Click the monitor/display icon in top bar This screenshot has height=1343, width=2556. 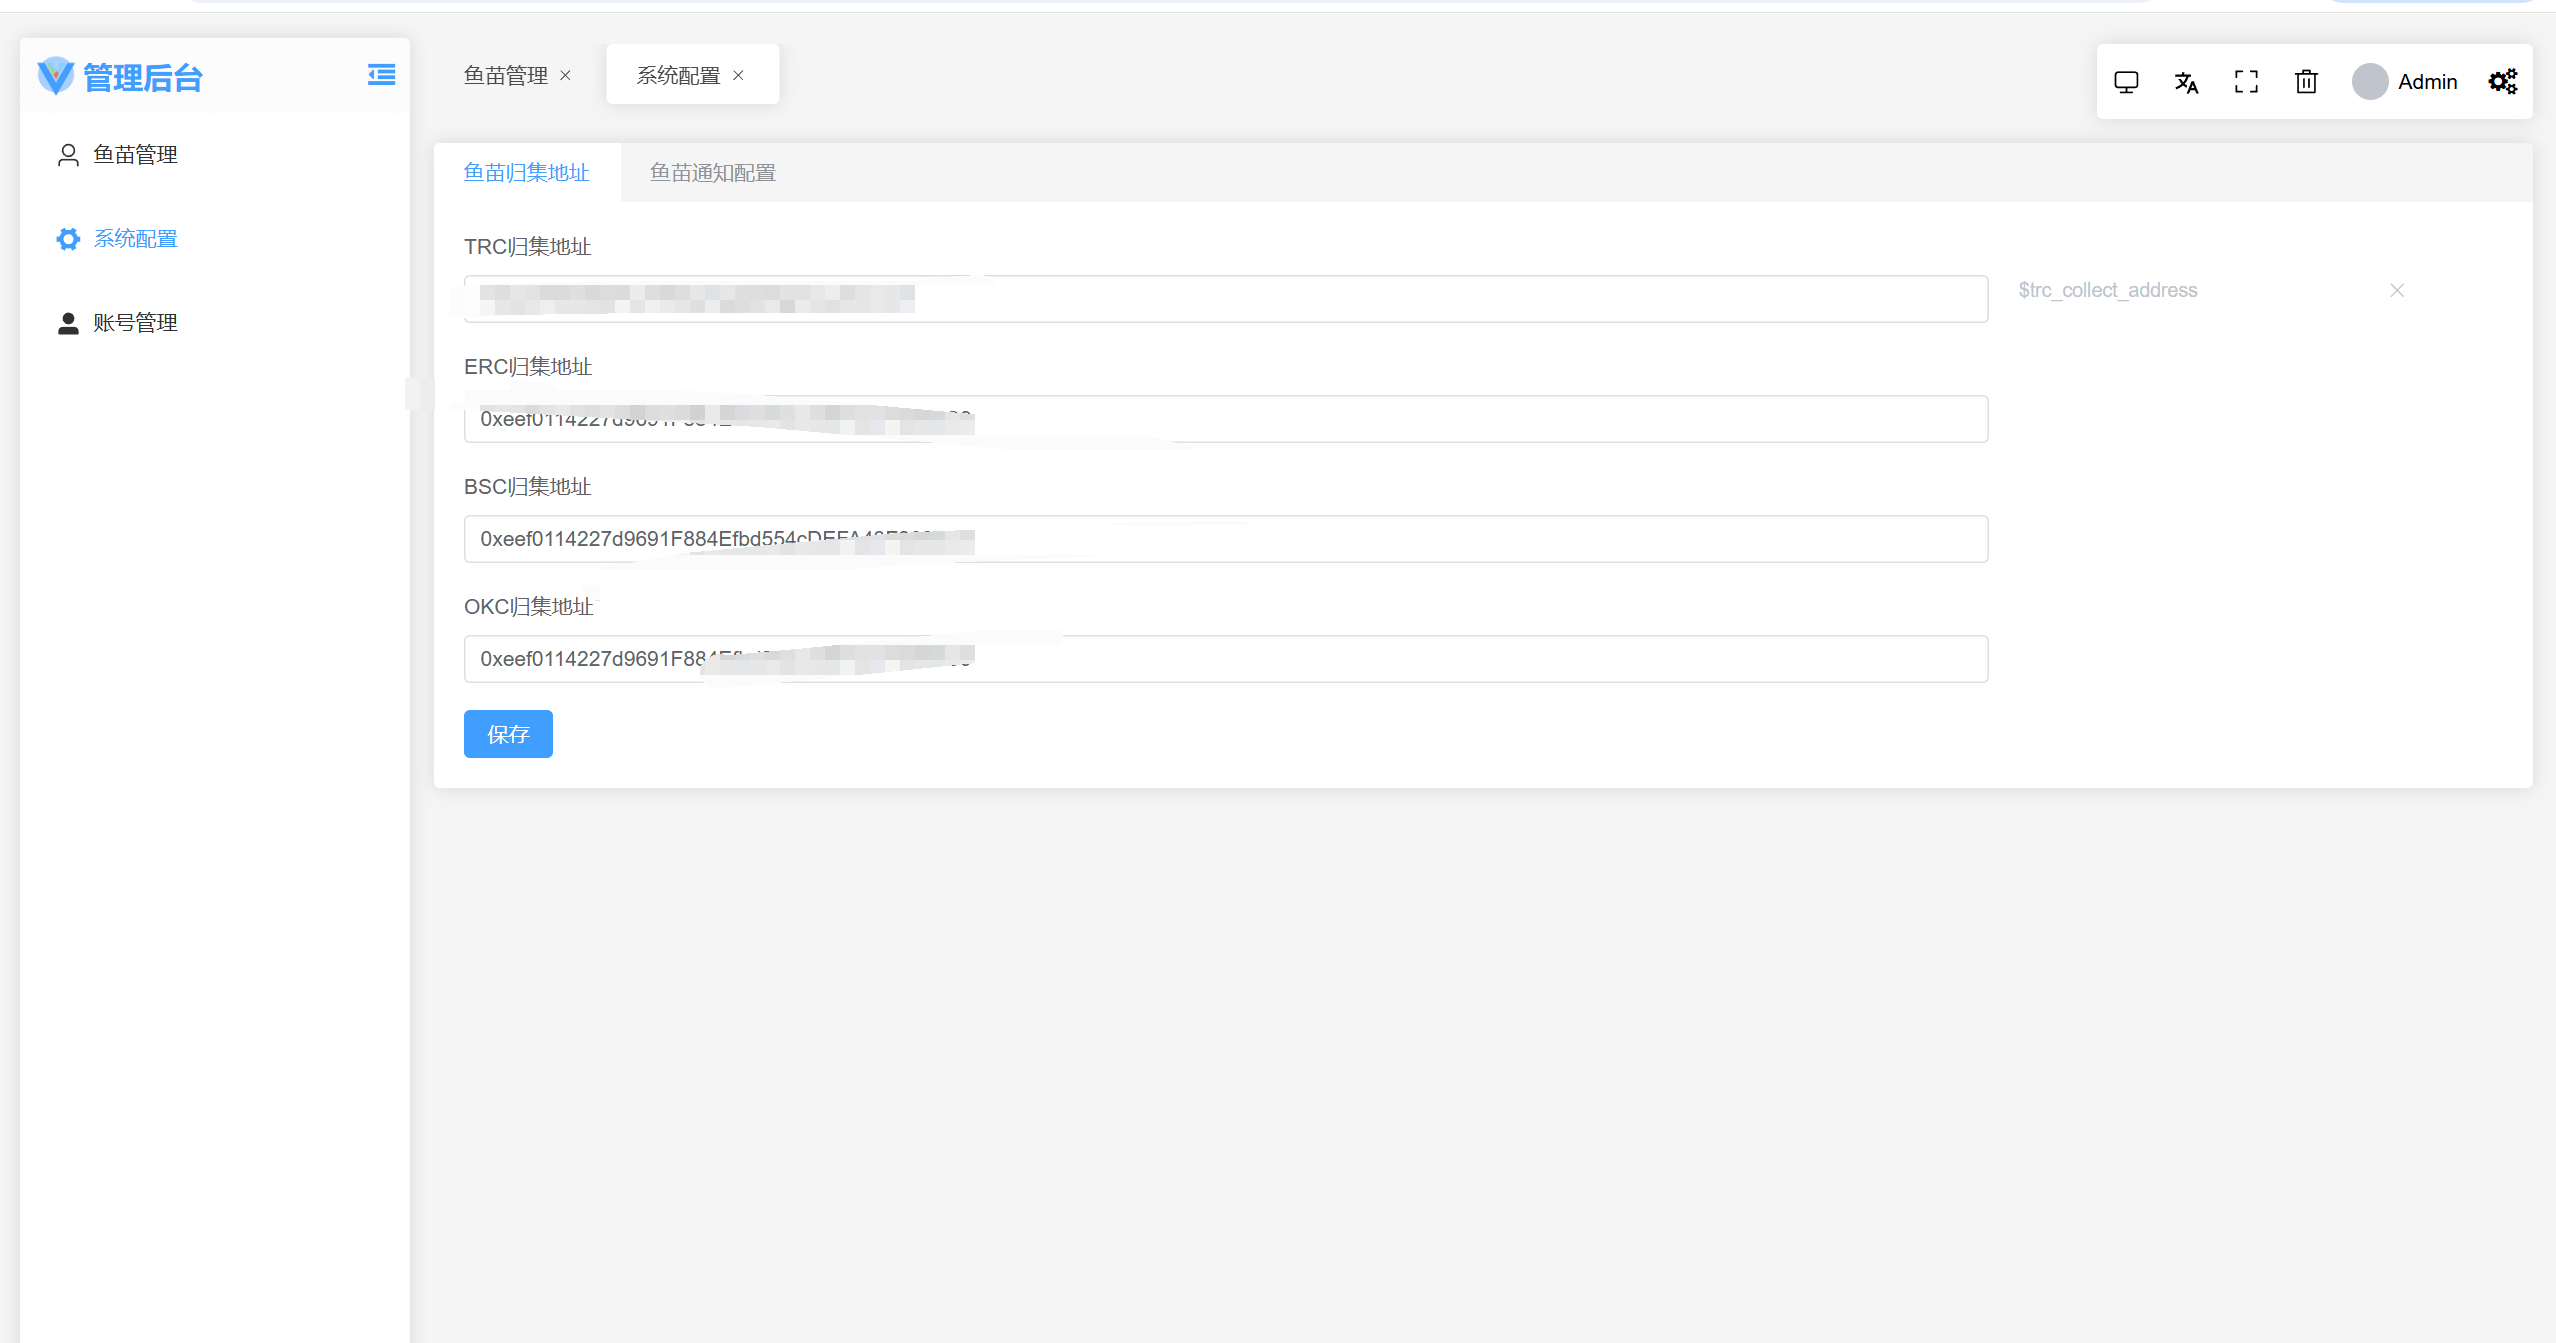[2126, 82]
